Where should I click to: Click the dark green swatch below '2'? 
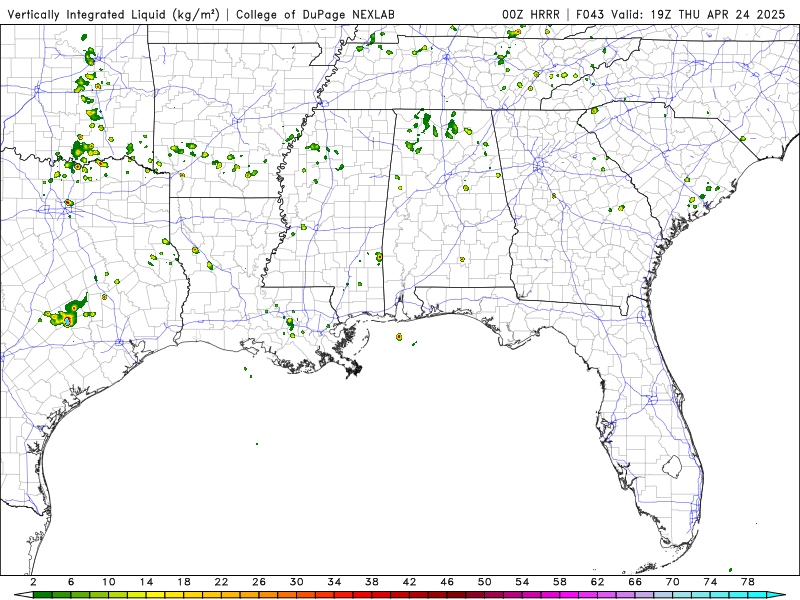(x=42, y=595)
